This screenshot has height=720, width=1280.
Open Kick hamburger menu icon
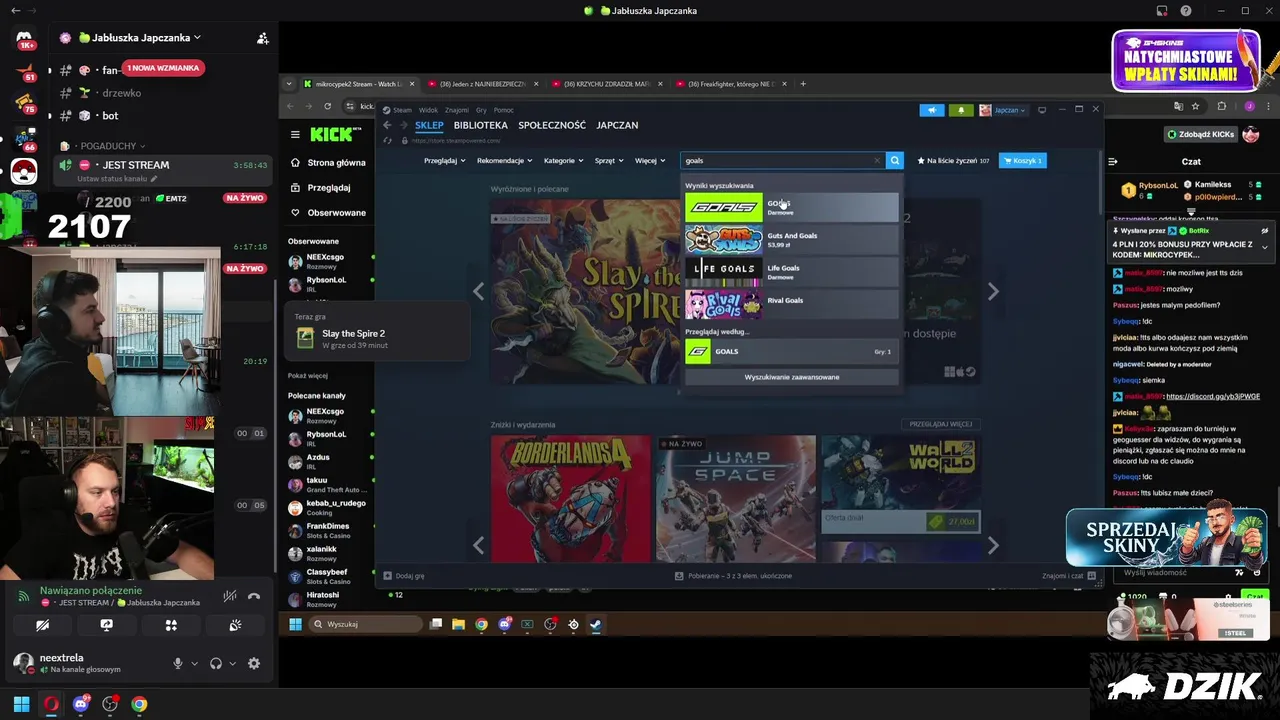click(295, 134)
